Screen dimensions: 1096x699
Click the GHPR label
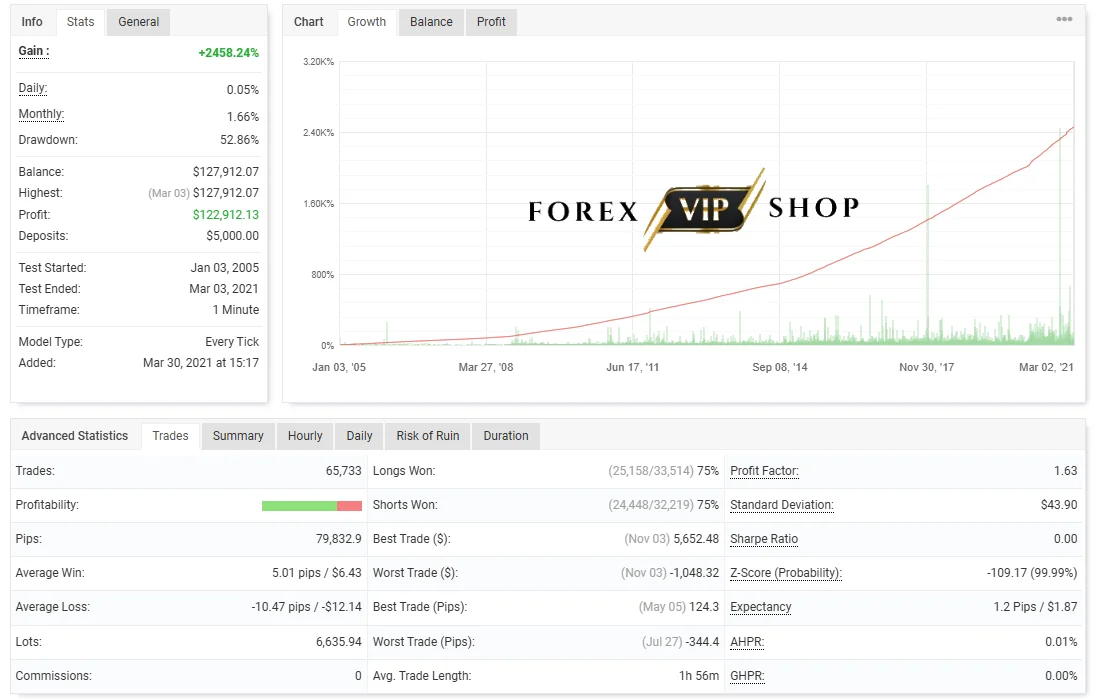point(747,676)
